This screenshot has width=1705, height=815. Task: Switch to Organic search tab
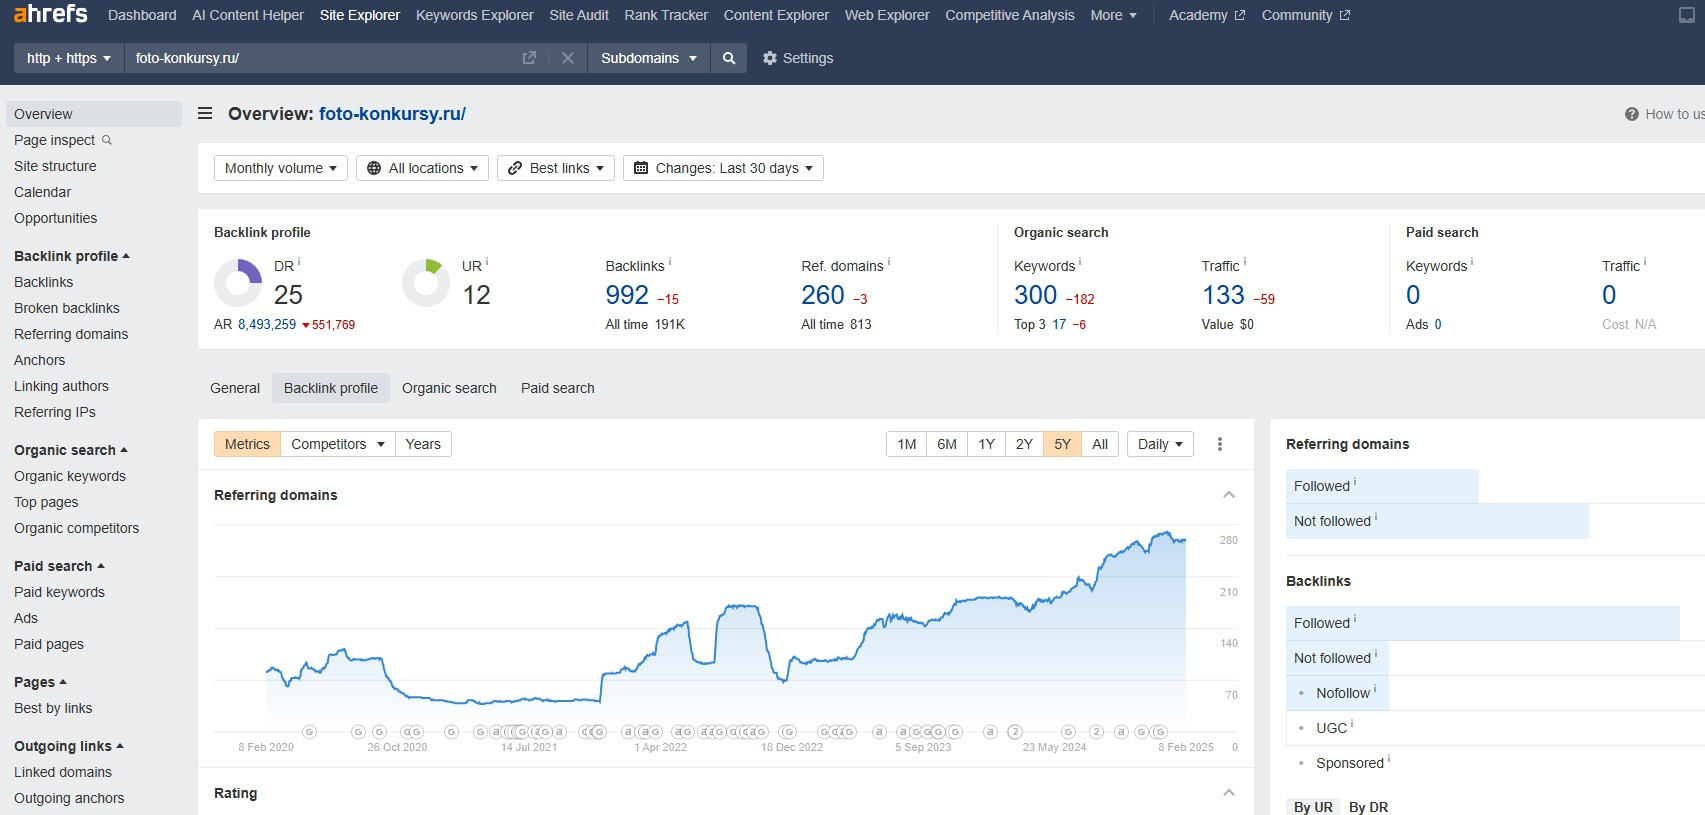(x=449, y=388)
